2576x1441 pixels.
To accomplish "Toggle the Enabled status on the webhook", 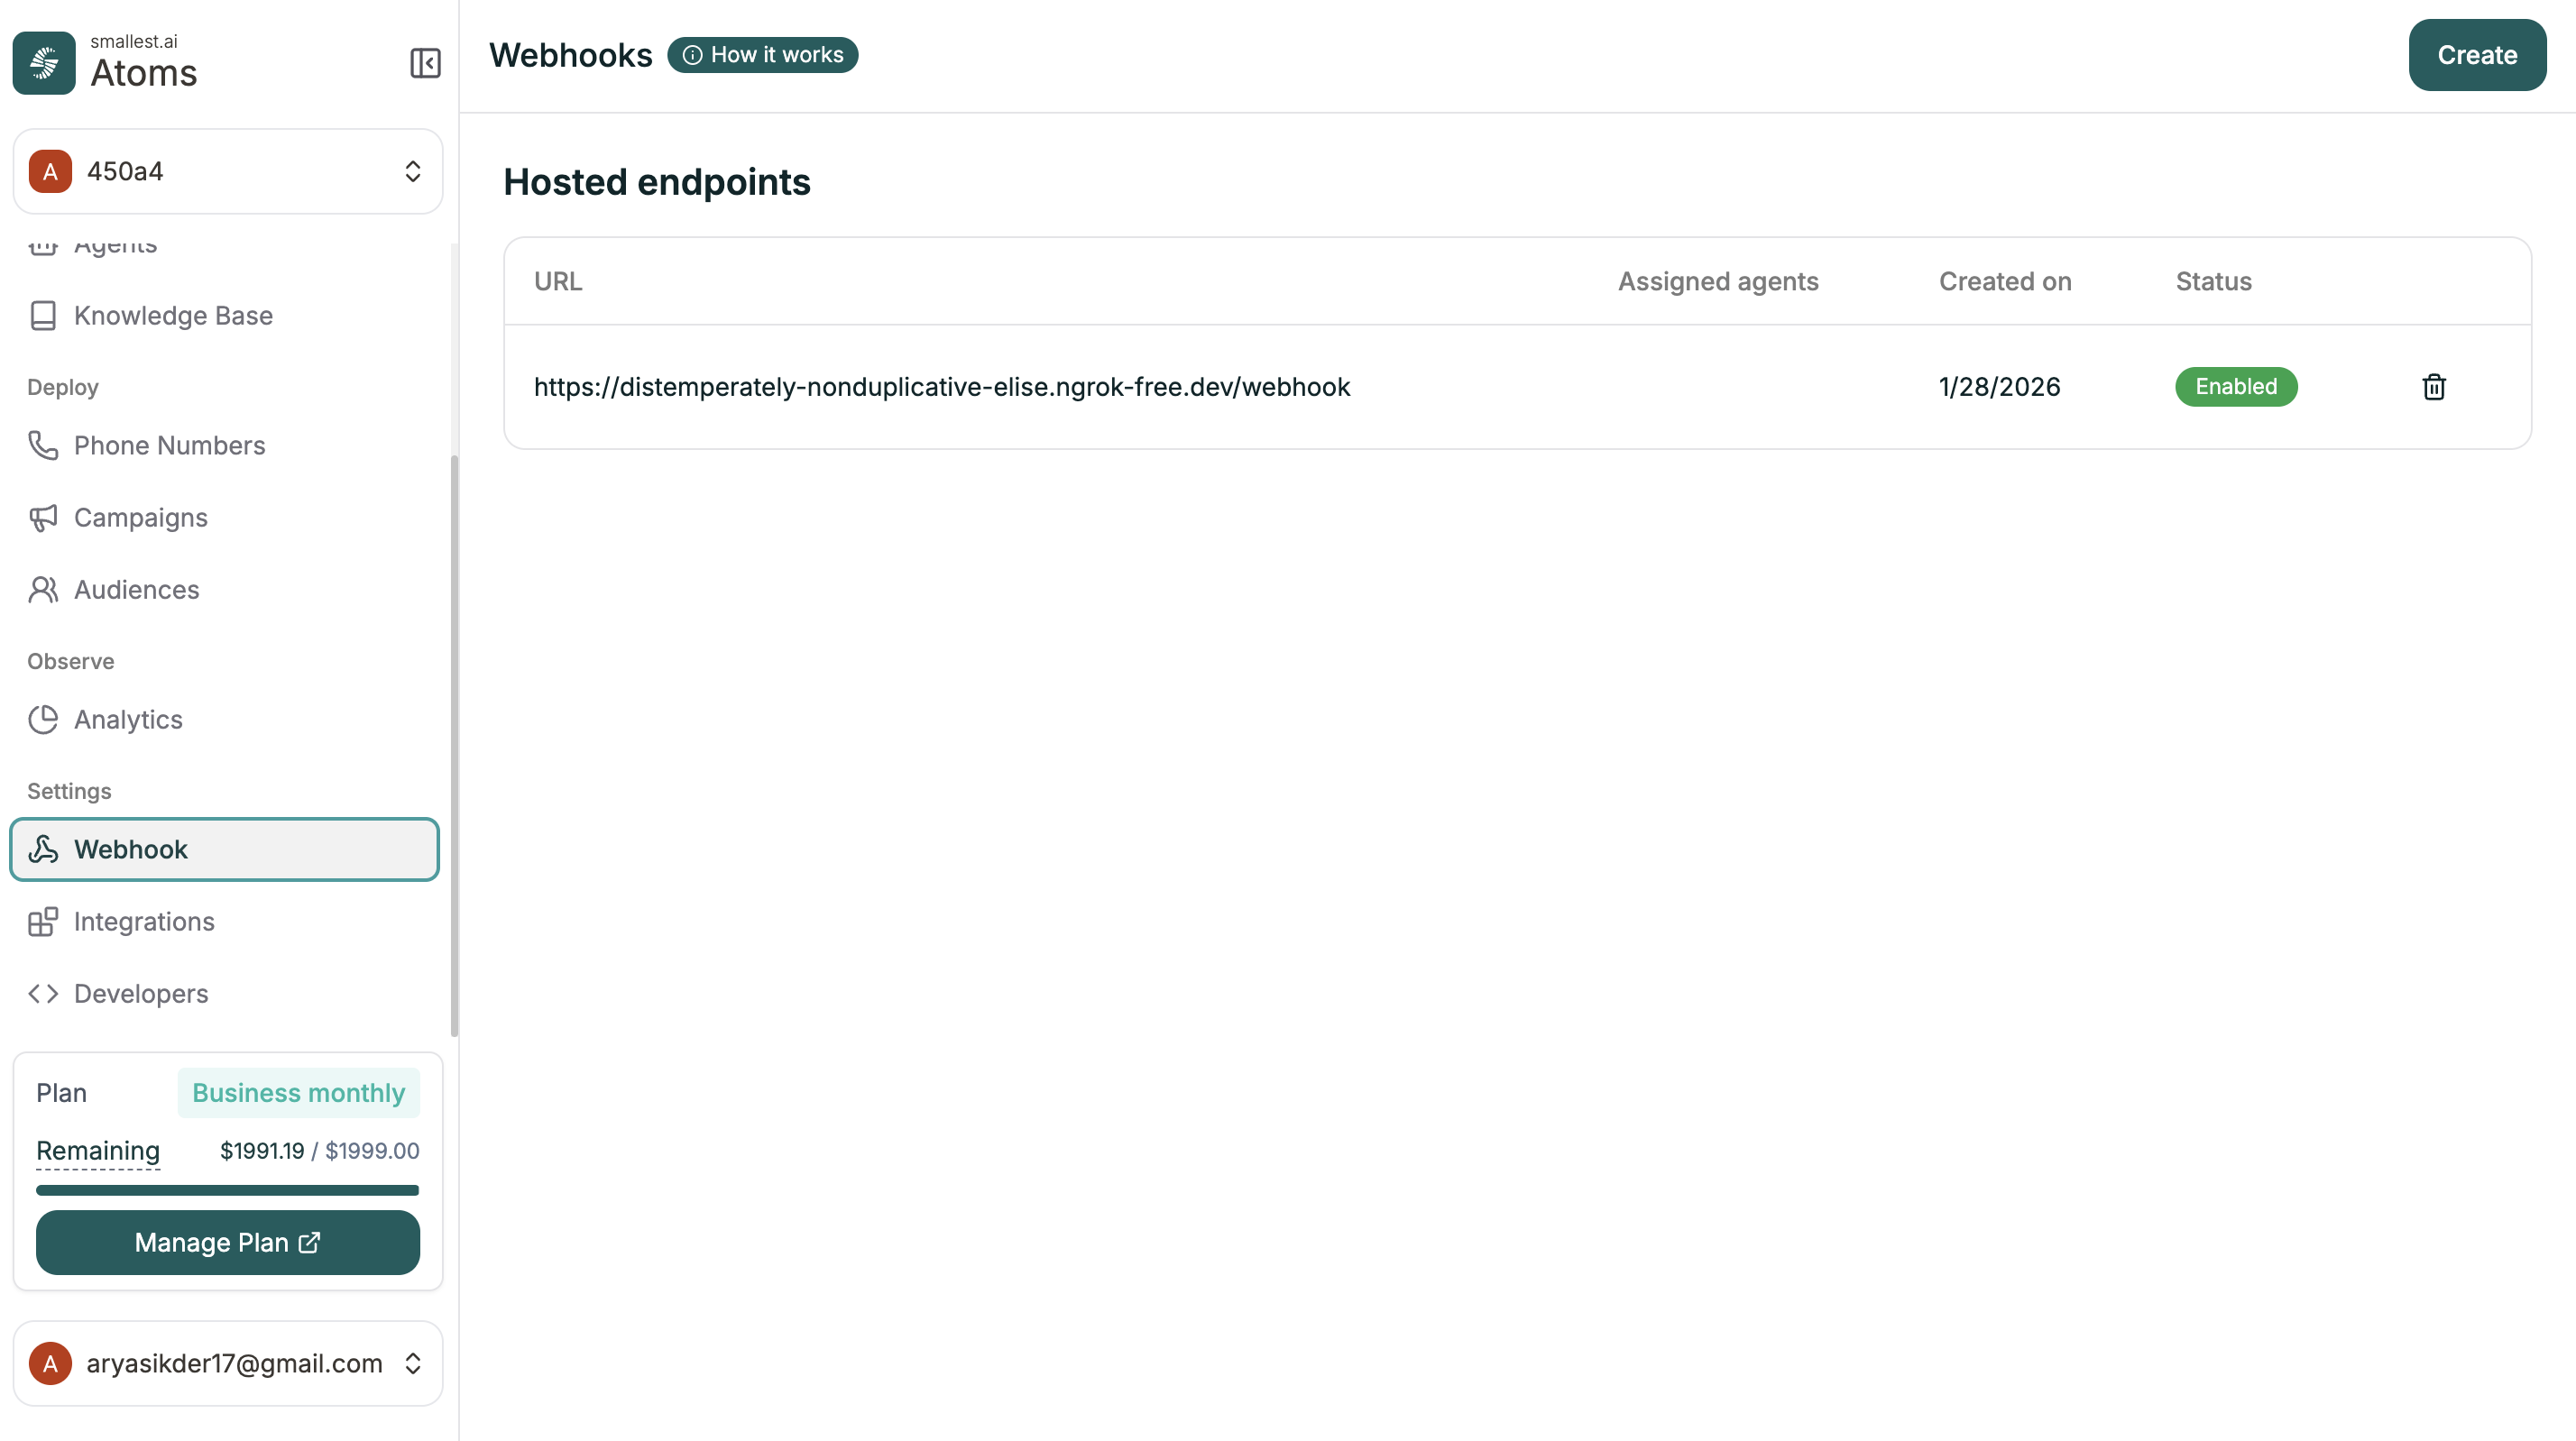I will (x=2236, y=387).
